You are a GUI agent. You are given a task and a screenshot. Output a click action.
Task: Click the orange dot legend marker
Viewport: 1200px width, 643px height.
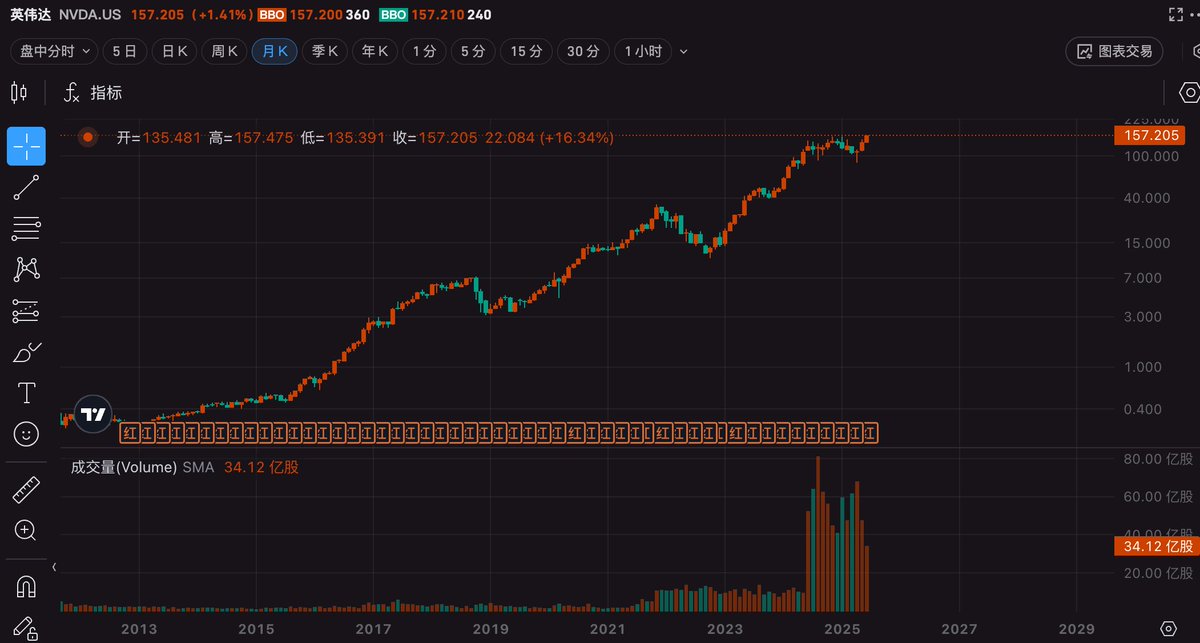pos(88,137)
